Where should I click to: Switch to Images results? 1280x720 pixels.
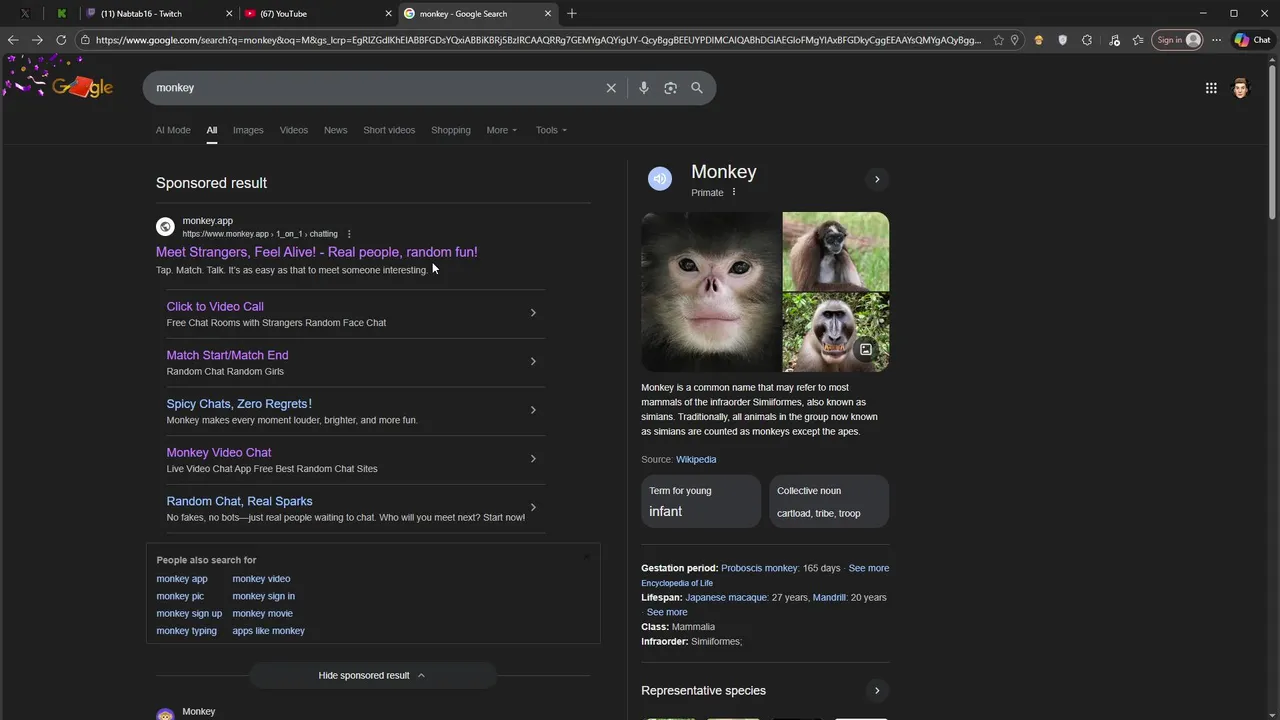(248, 130)
